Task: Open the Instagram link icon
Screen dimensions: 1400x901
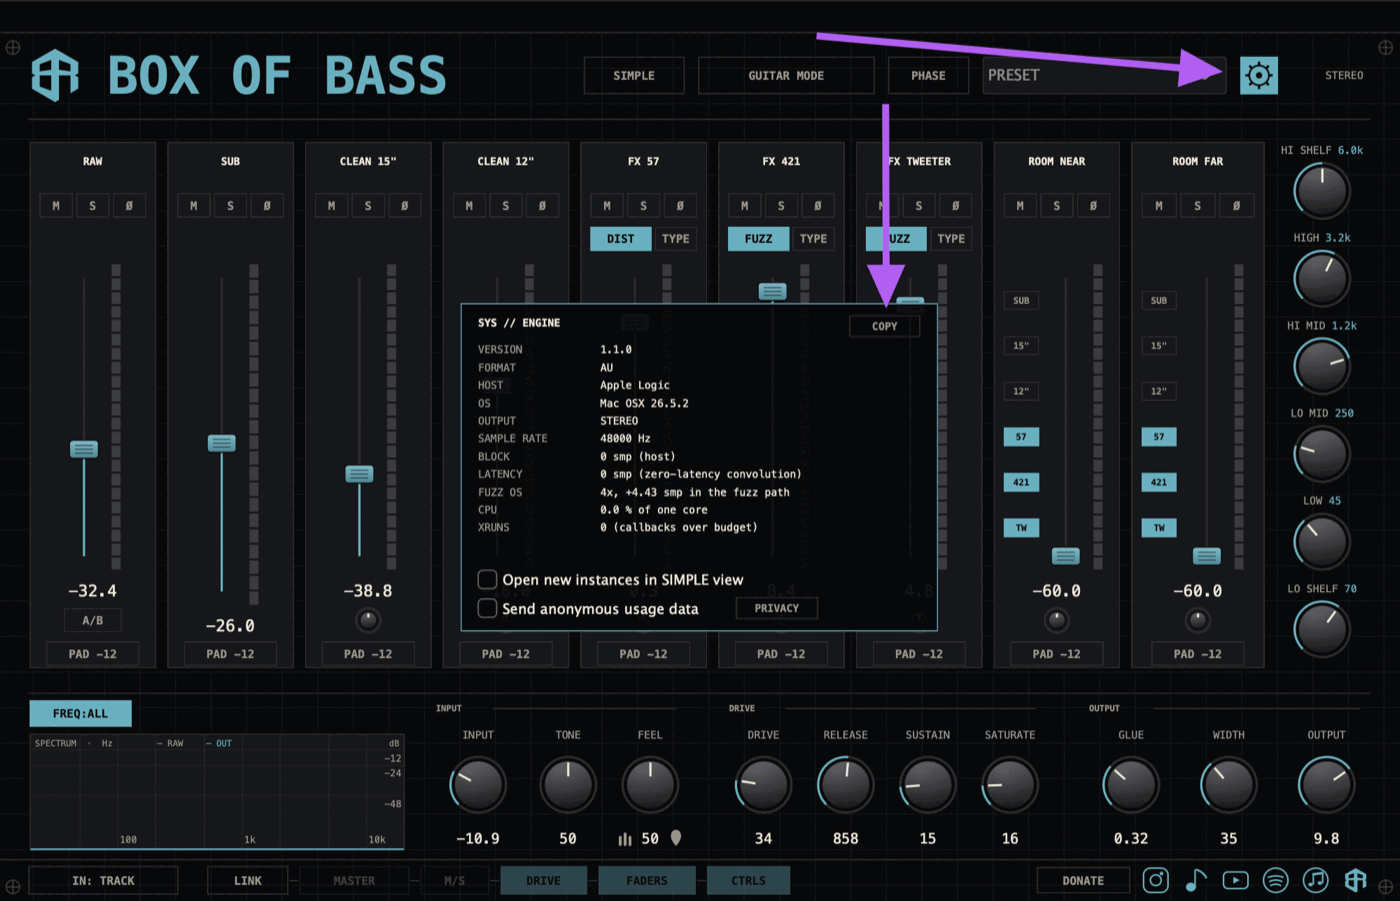Action: coord(1155,880)
